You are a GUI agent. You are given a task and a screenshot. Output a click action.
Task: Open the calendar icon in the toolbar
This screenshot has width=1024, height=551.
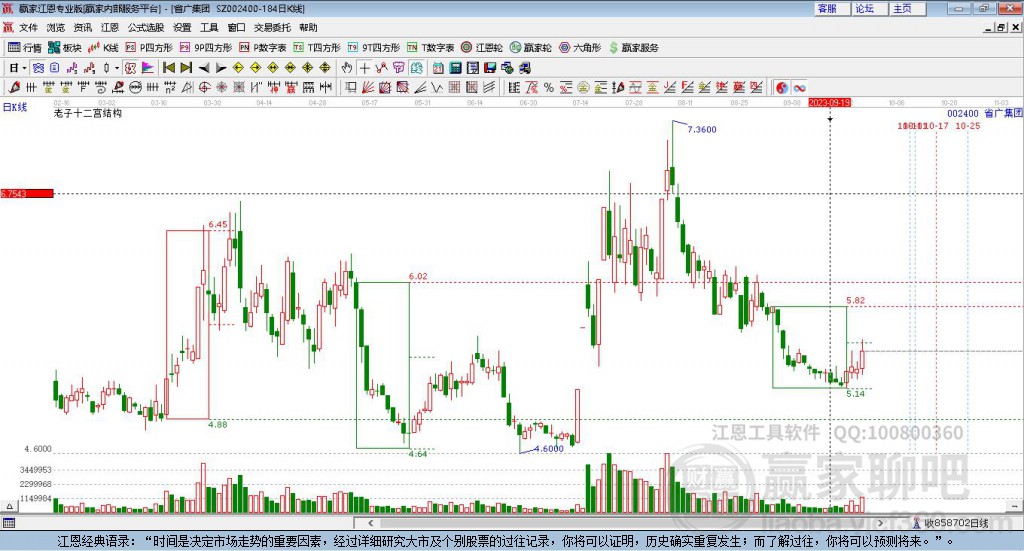click(438, 68)
